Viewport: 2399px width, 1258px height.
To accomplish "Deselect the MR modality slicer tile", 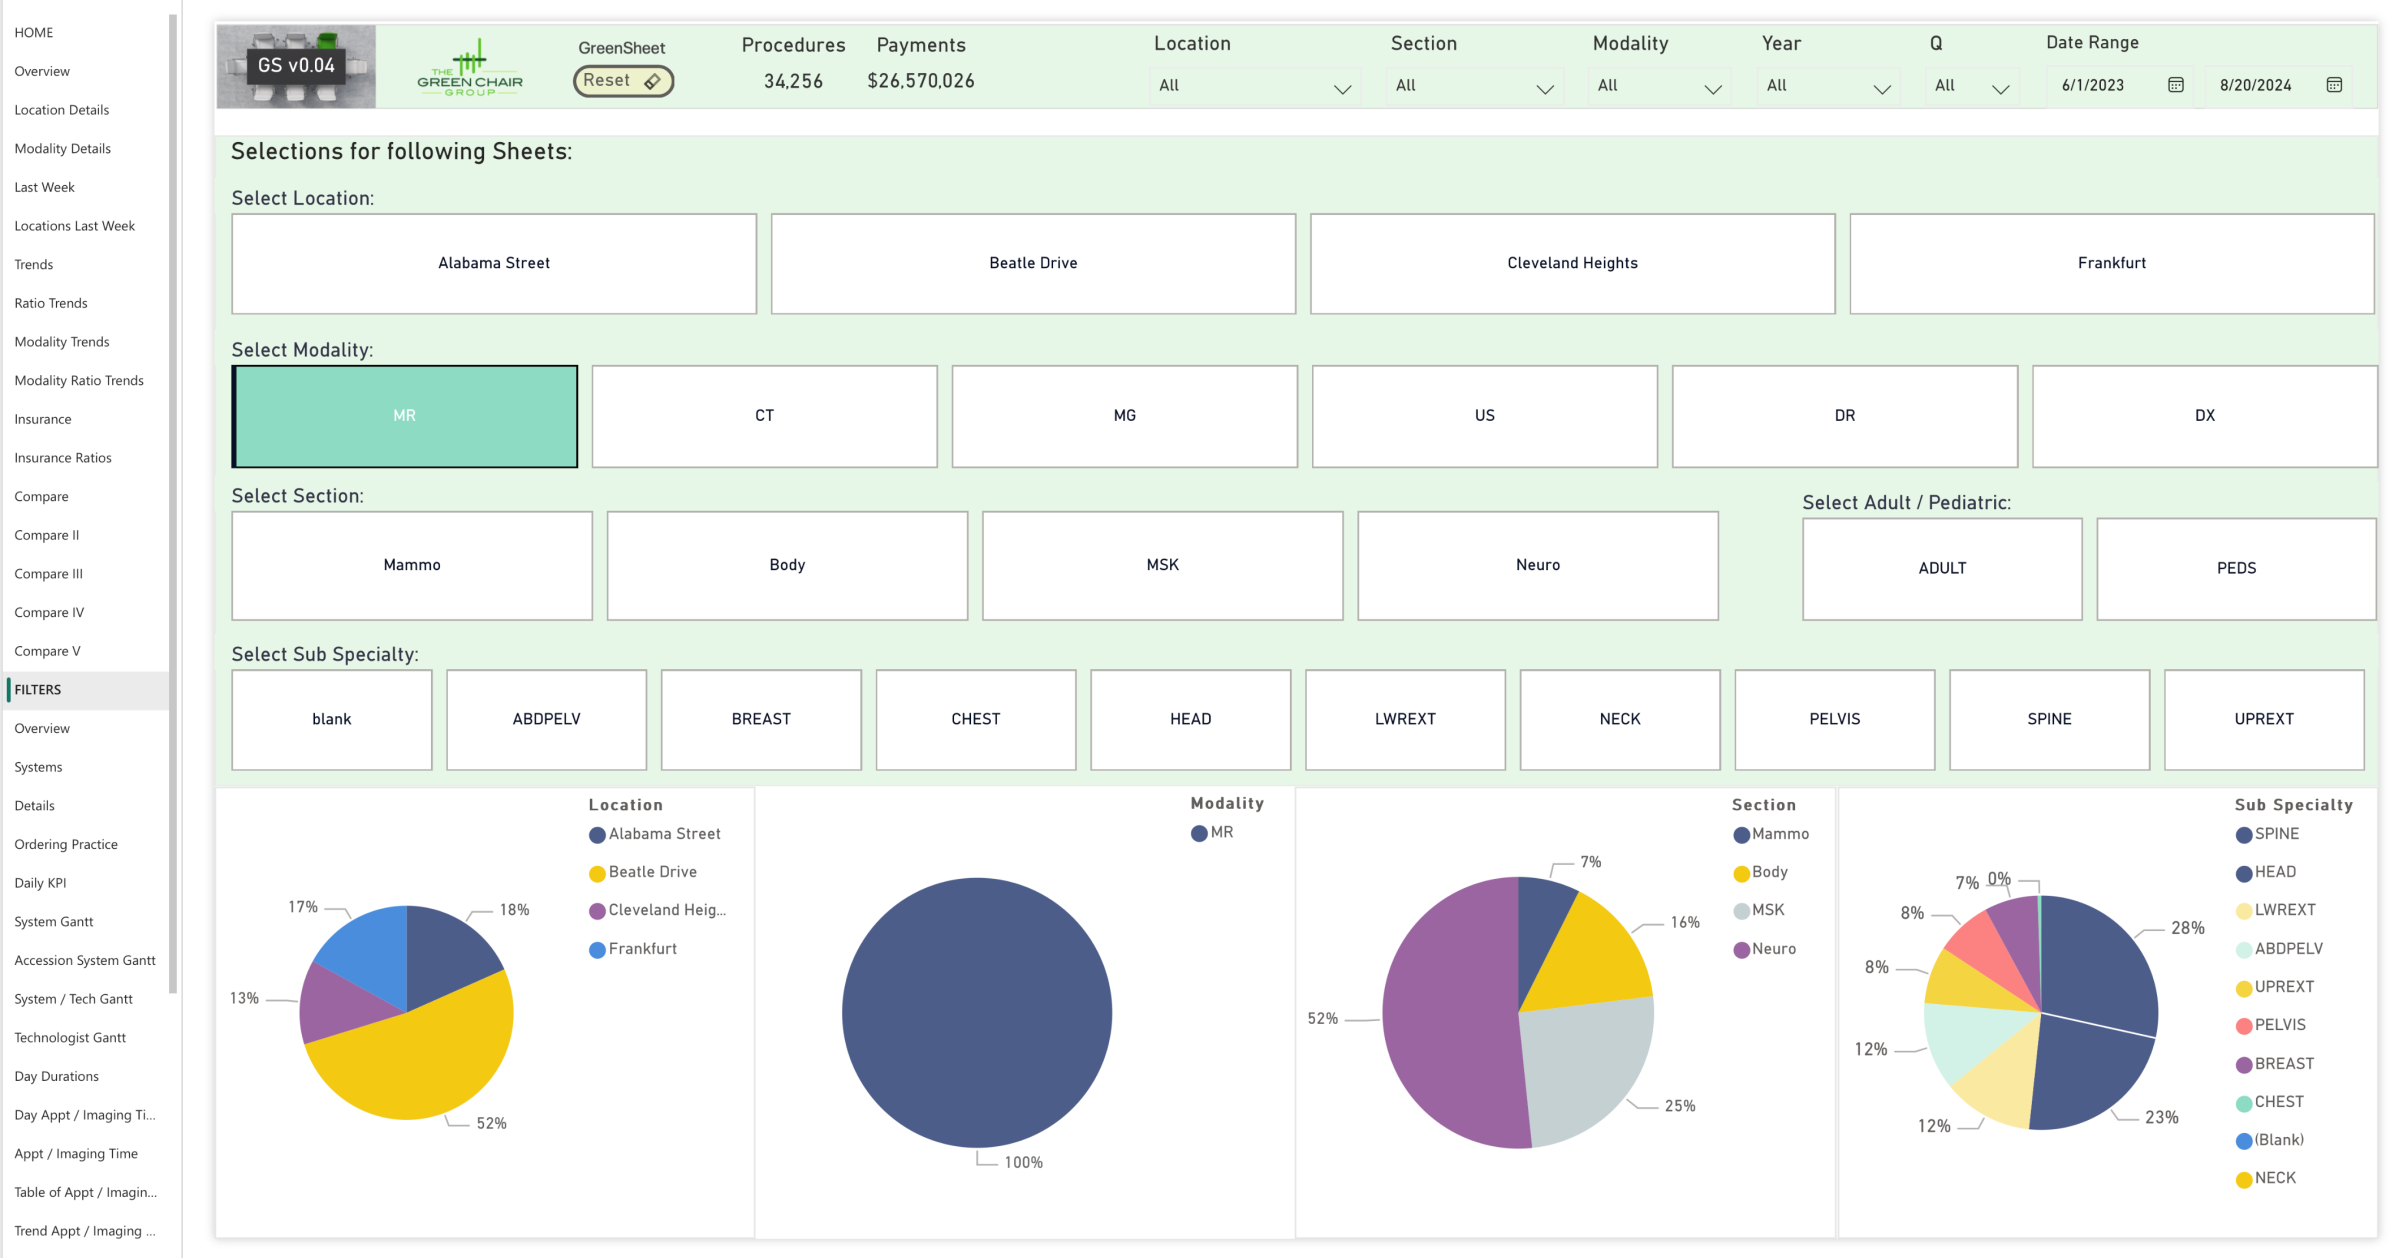I will [405, 416].
